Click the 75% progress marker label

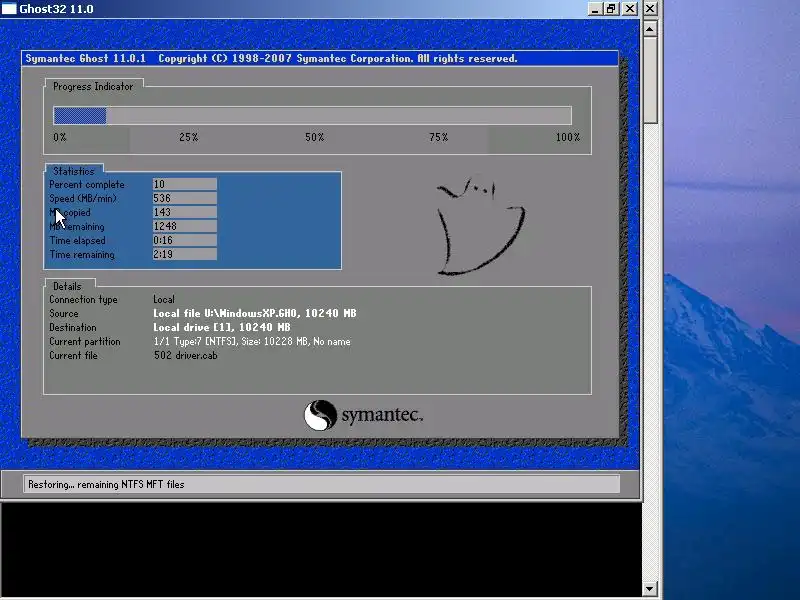(439, 137)
